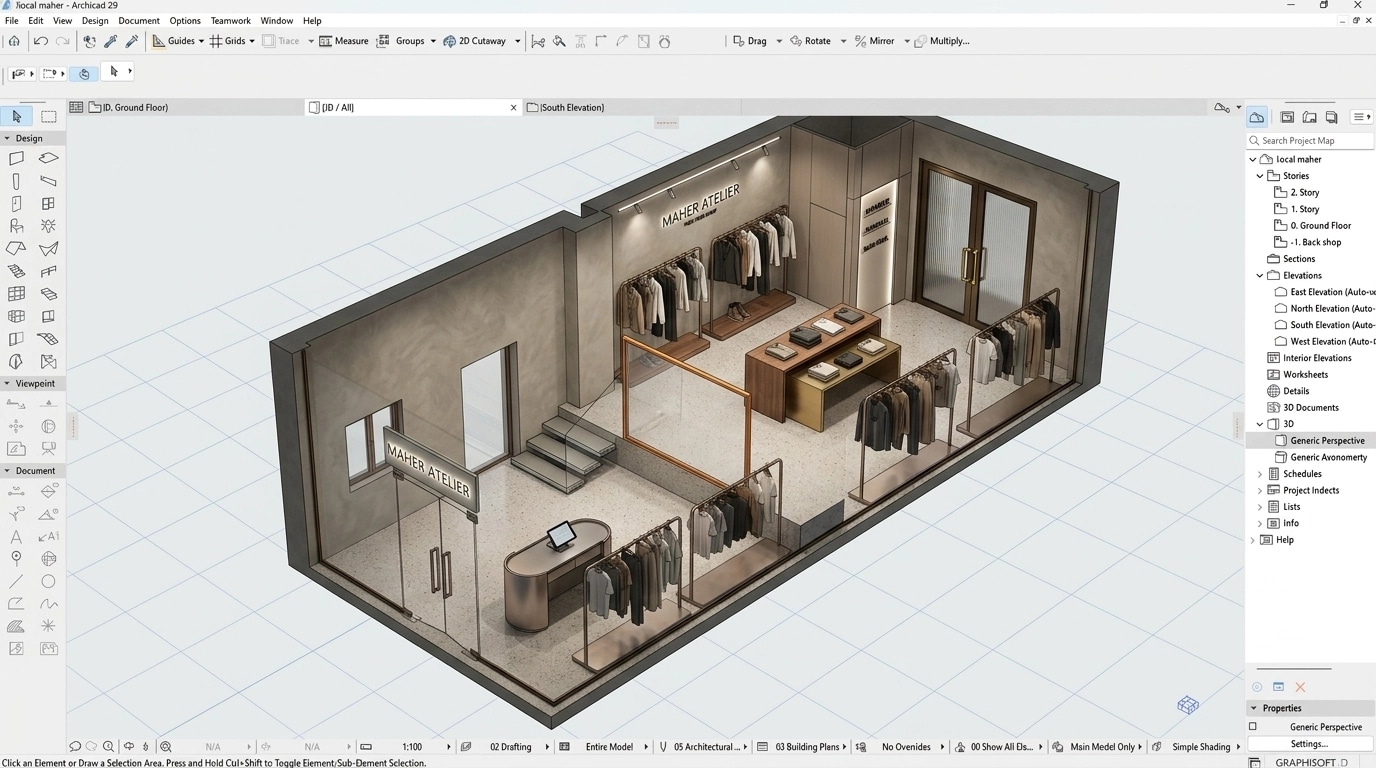Collapse the Design toolbox section
Viewport: 1376px width, 768px height.
tap(7, 138)
